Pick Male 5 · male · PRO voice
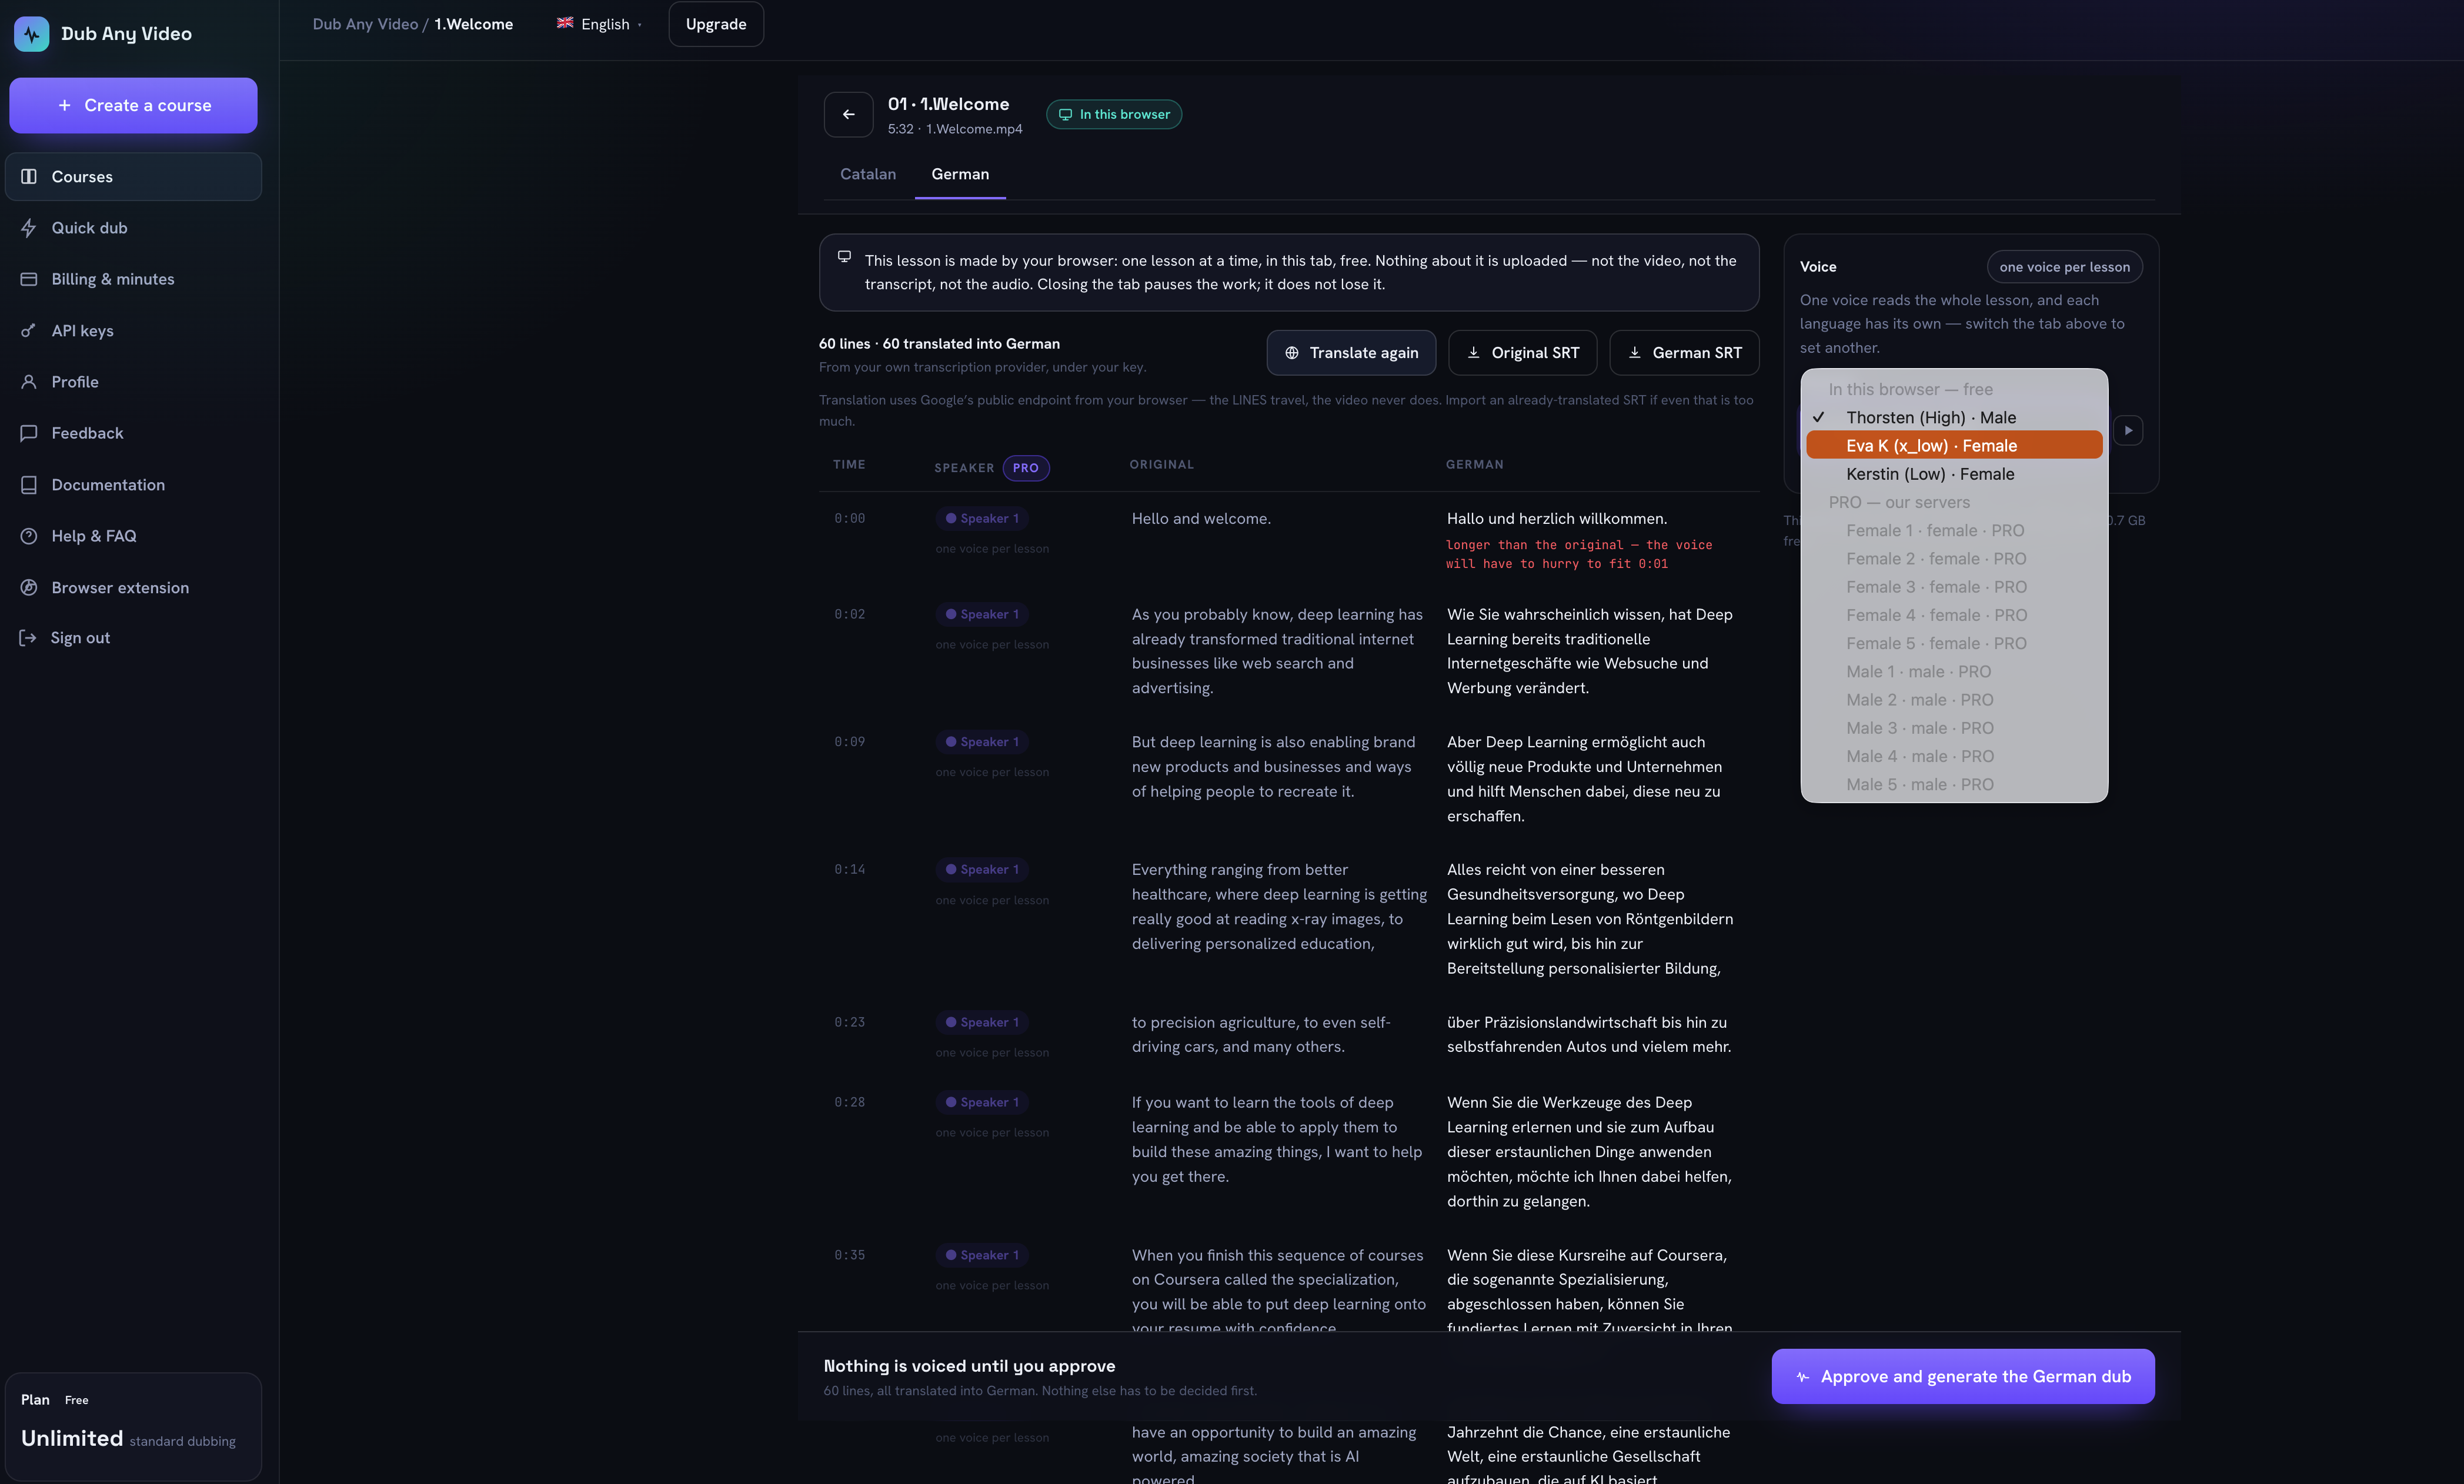 (1954, 785)
